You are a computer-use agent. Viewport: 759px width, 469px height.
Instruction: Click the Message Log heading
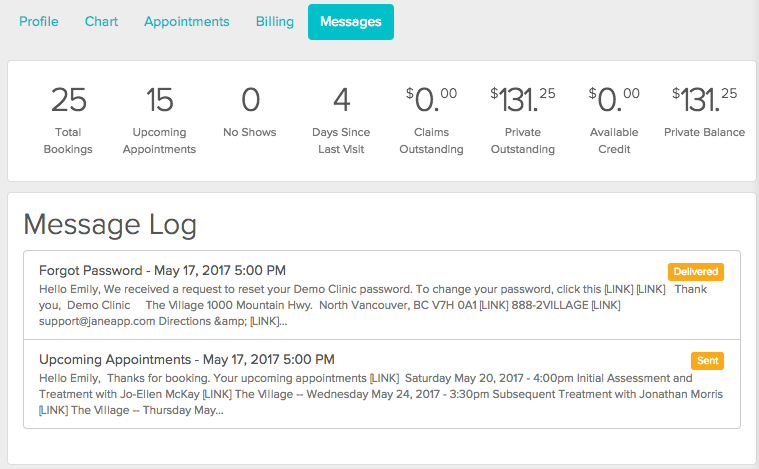(110, 225)
